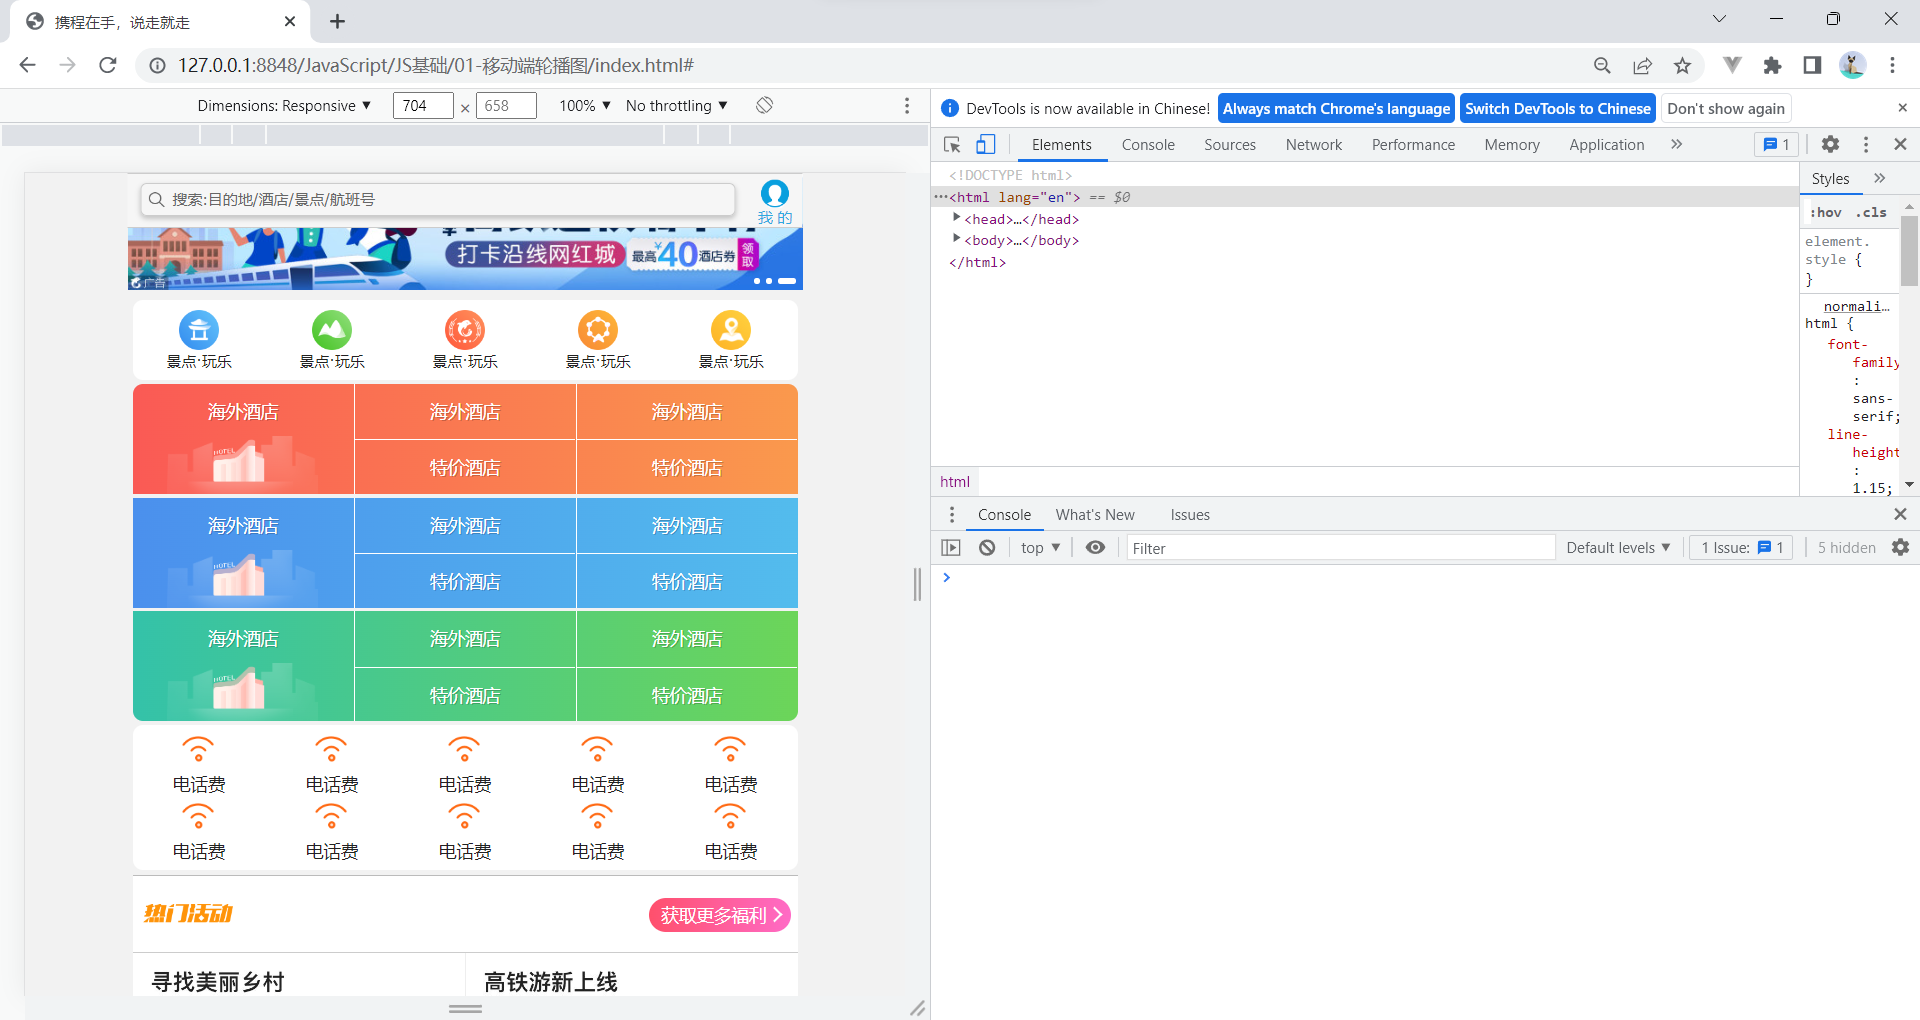This screenshot has width=1920, height=1020.
Task: Open DevTools settings gear
Action: (x=1830, y=144)
